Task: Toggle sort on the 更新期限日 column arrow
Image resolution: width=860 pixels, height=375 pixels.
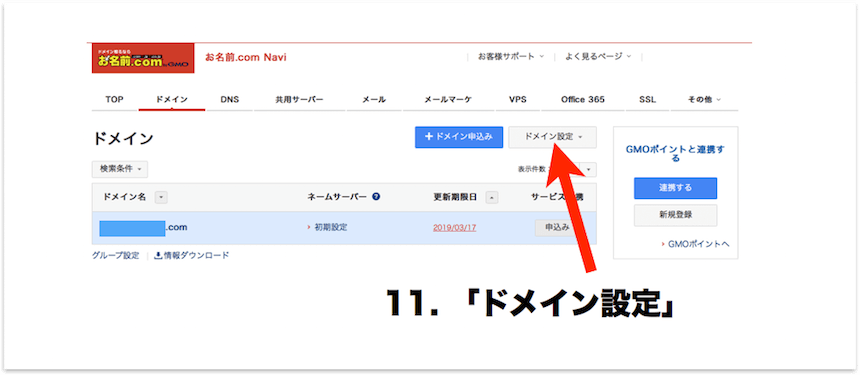Action: click(x=492, y=197)
